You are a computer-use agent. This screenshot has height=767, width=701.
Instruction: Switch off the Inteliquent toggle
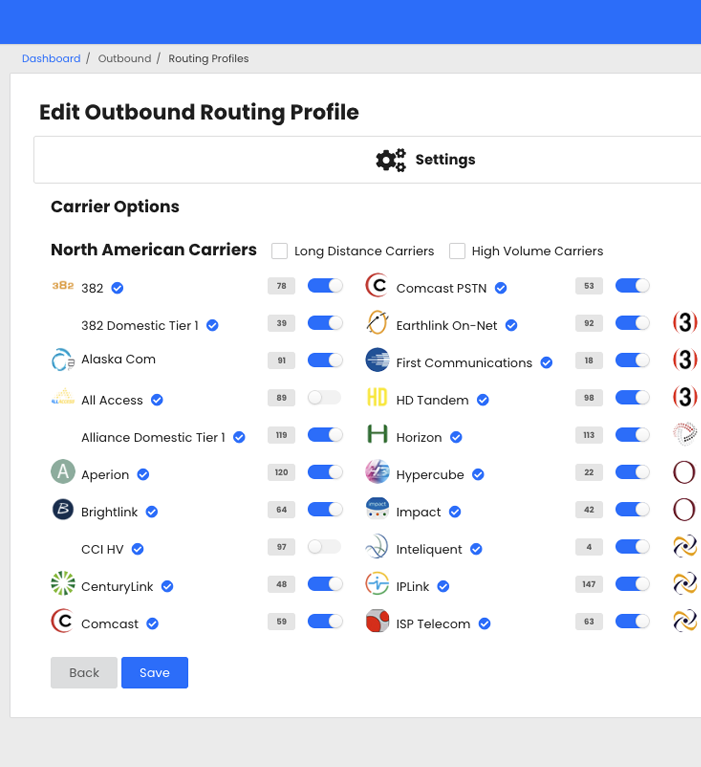click(633, 547)
